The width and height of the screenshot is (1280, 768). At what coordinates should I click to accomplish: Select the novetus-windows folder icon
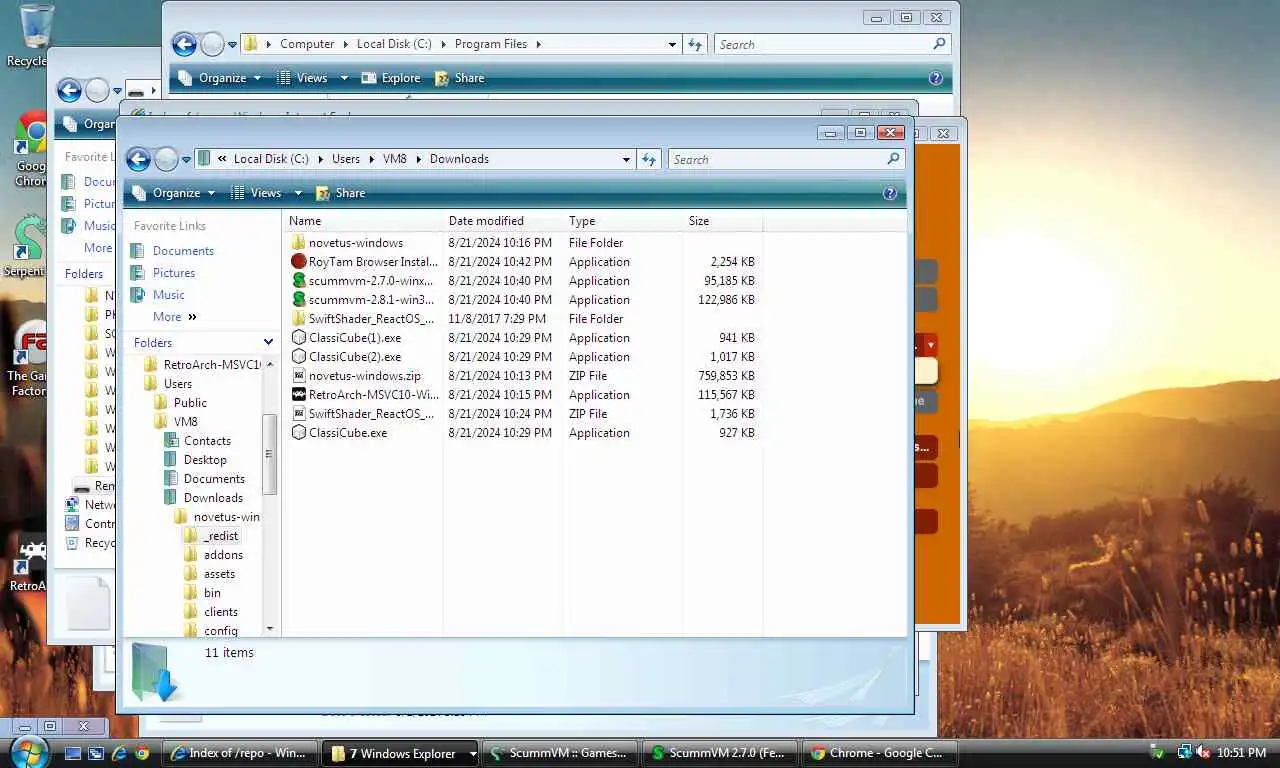[x=298, y=243]
